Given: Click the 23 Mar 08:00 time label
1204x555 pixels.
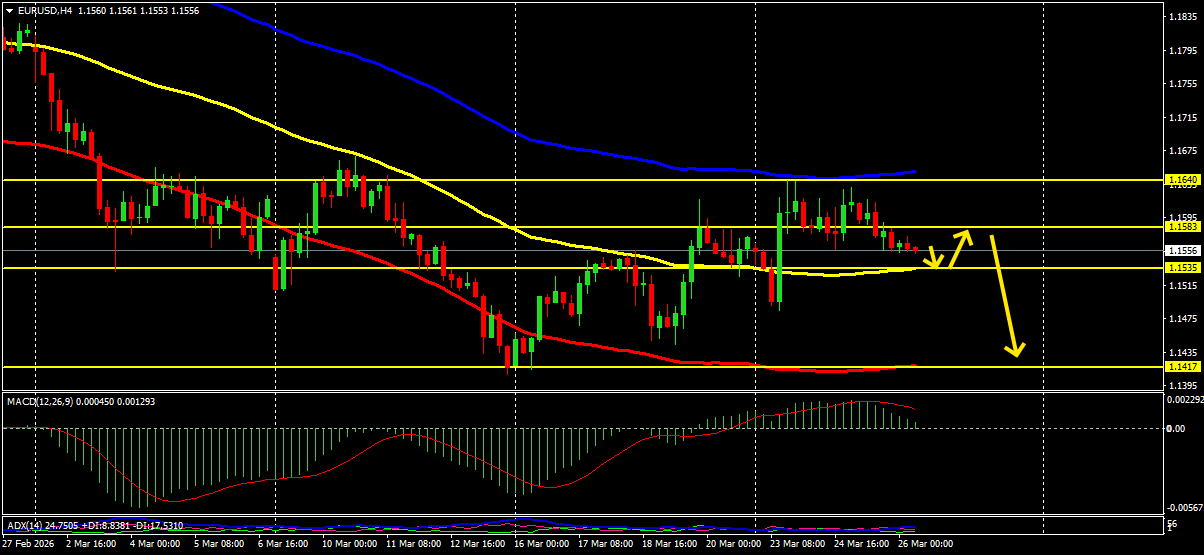Looking at the screenshot, I should pyautogui.click(x=798, y=544).
